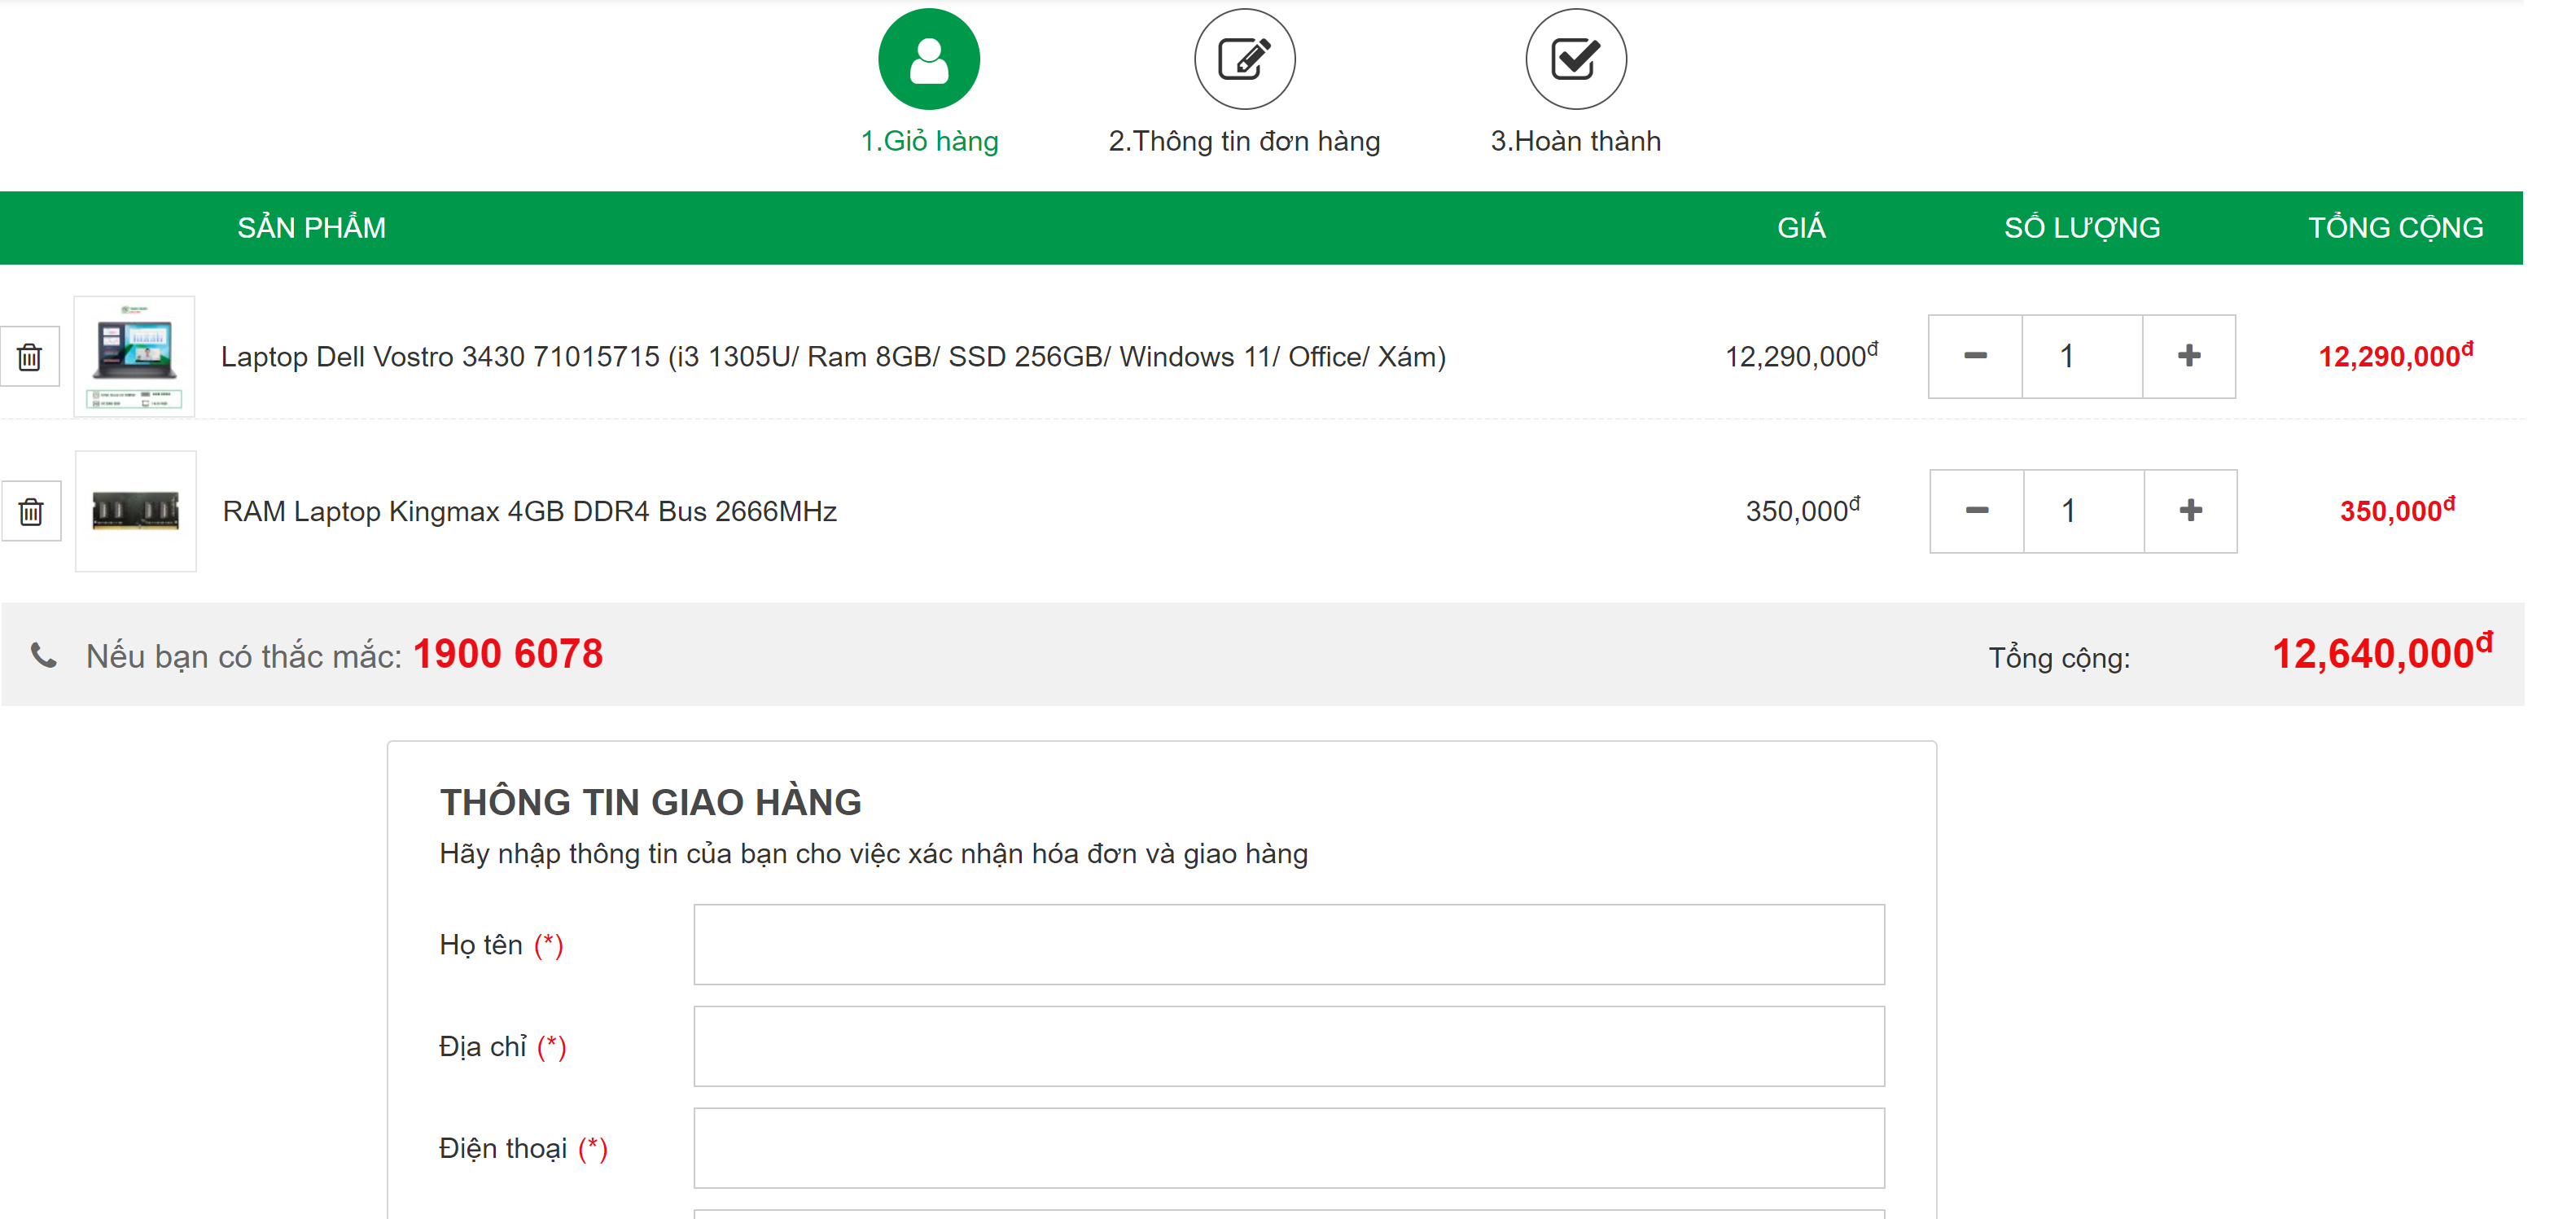The image size is (2576, 1219).
Task: Delete Kingmax RAM with trash icon
Action: pos(31,511)
